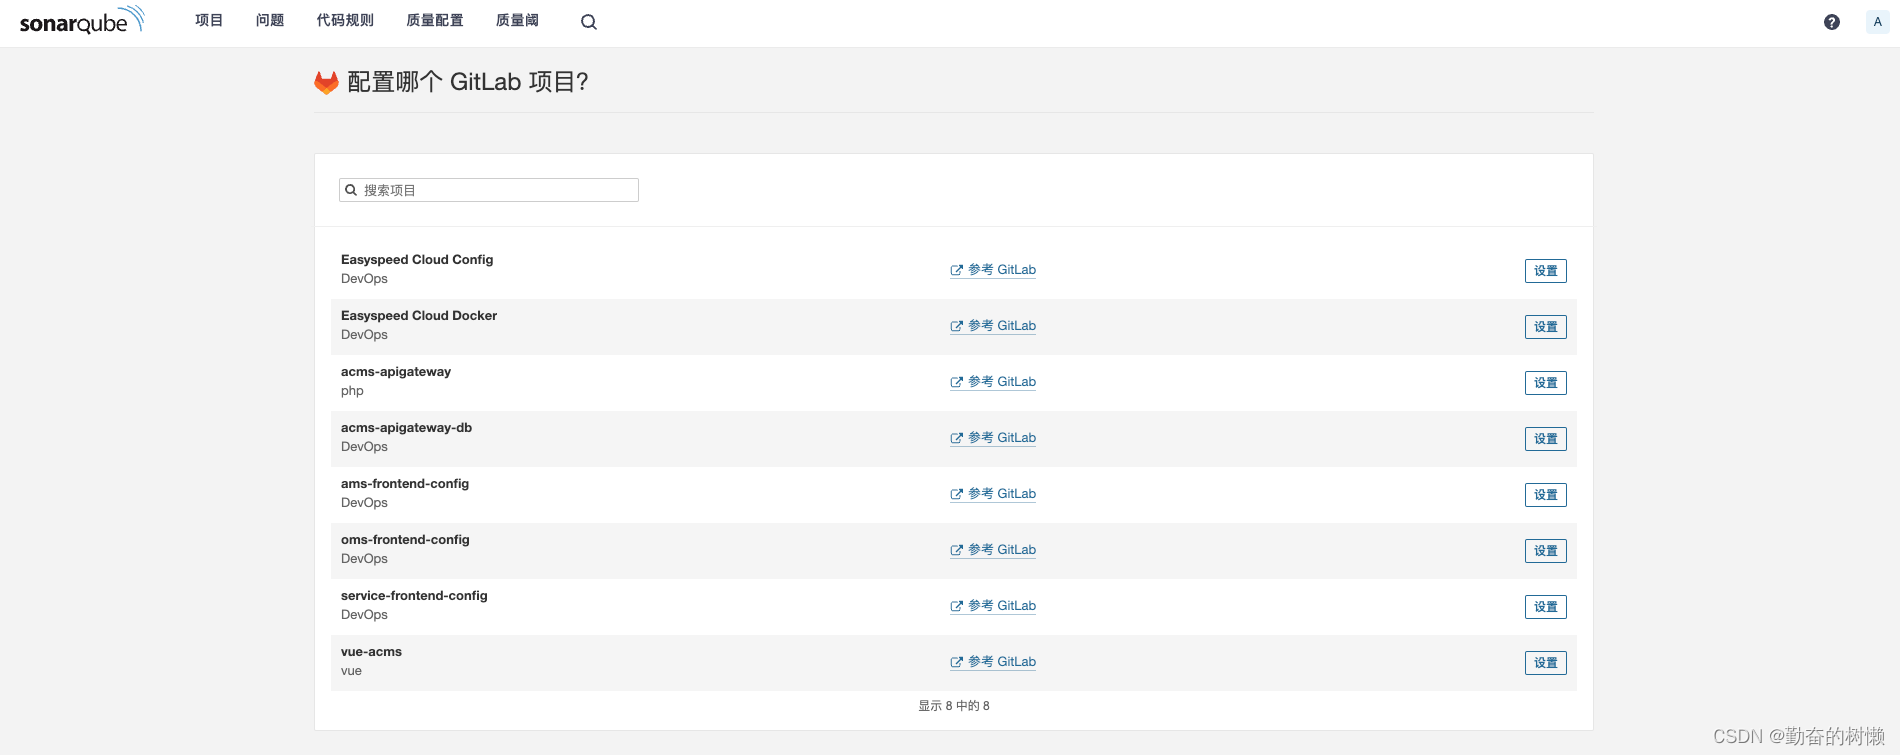Image resolution: width=1900 pixels, height=755 pixels.
Task: Open 参考 GitLab link for ams-frontend-config
Action: (x=993, y=494)
